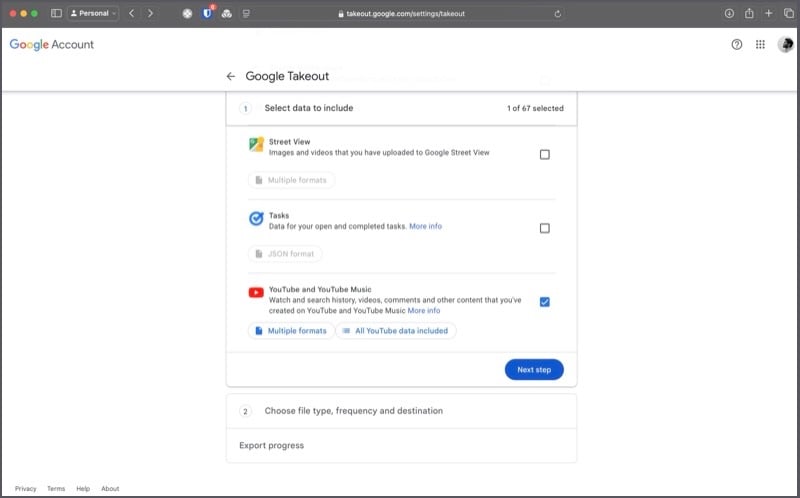Click the incognito-style extension icon in toolbar

coord(227,14)
